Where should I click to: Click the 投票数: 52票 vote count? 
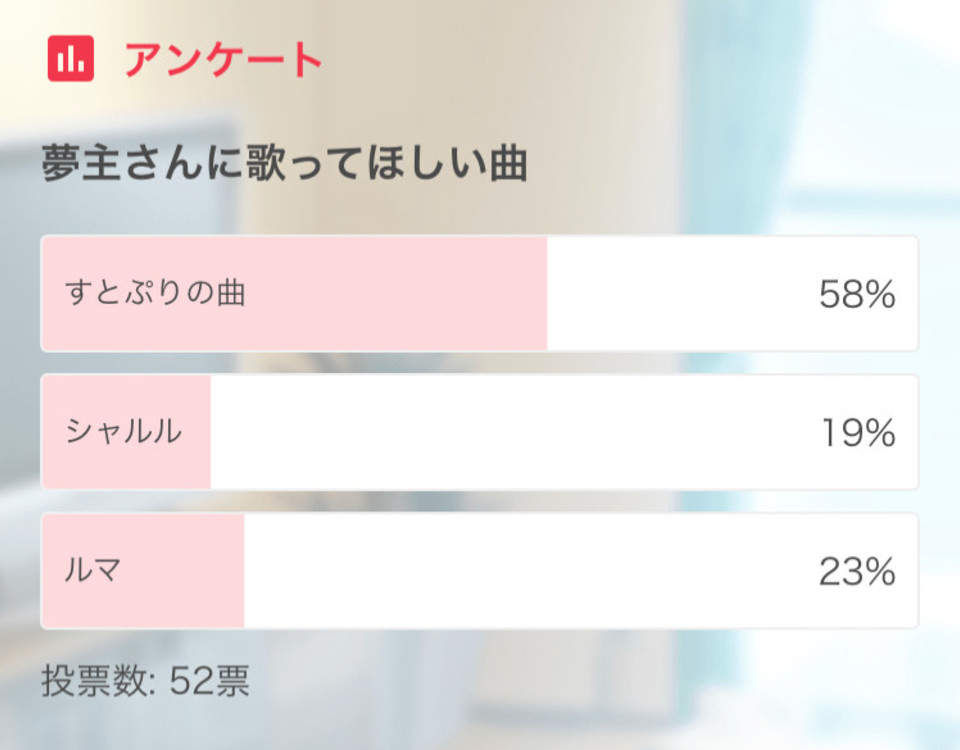pyautogui.click(x=146, y=681)
